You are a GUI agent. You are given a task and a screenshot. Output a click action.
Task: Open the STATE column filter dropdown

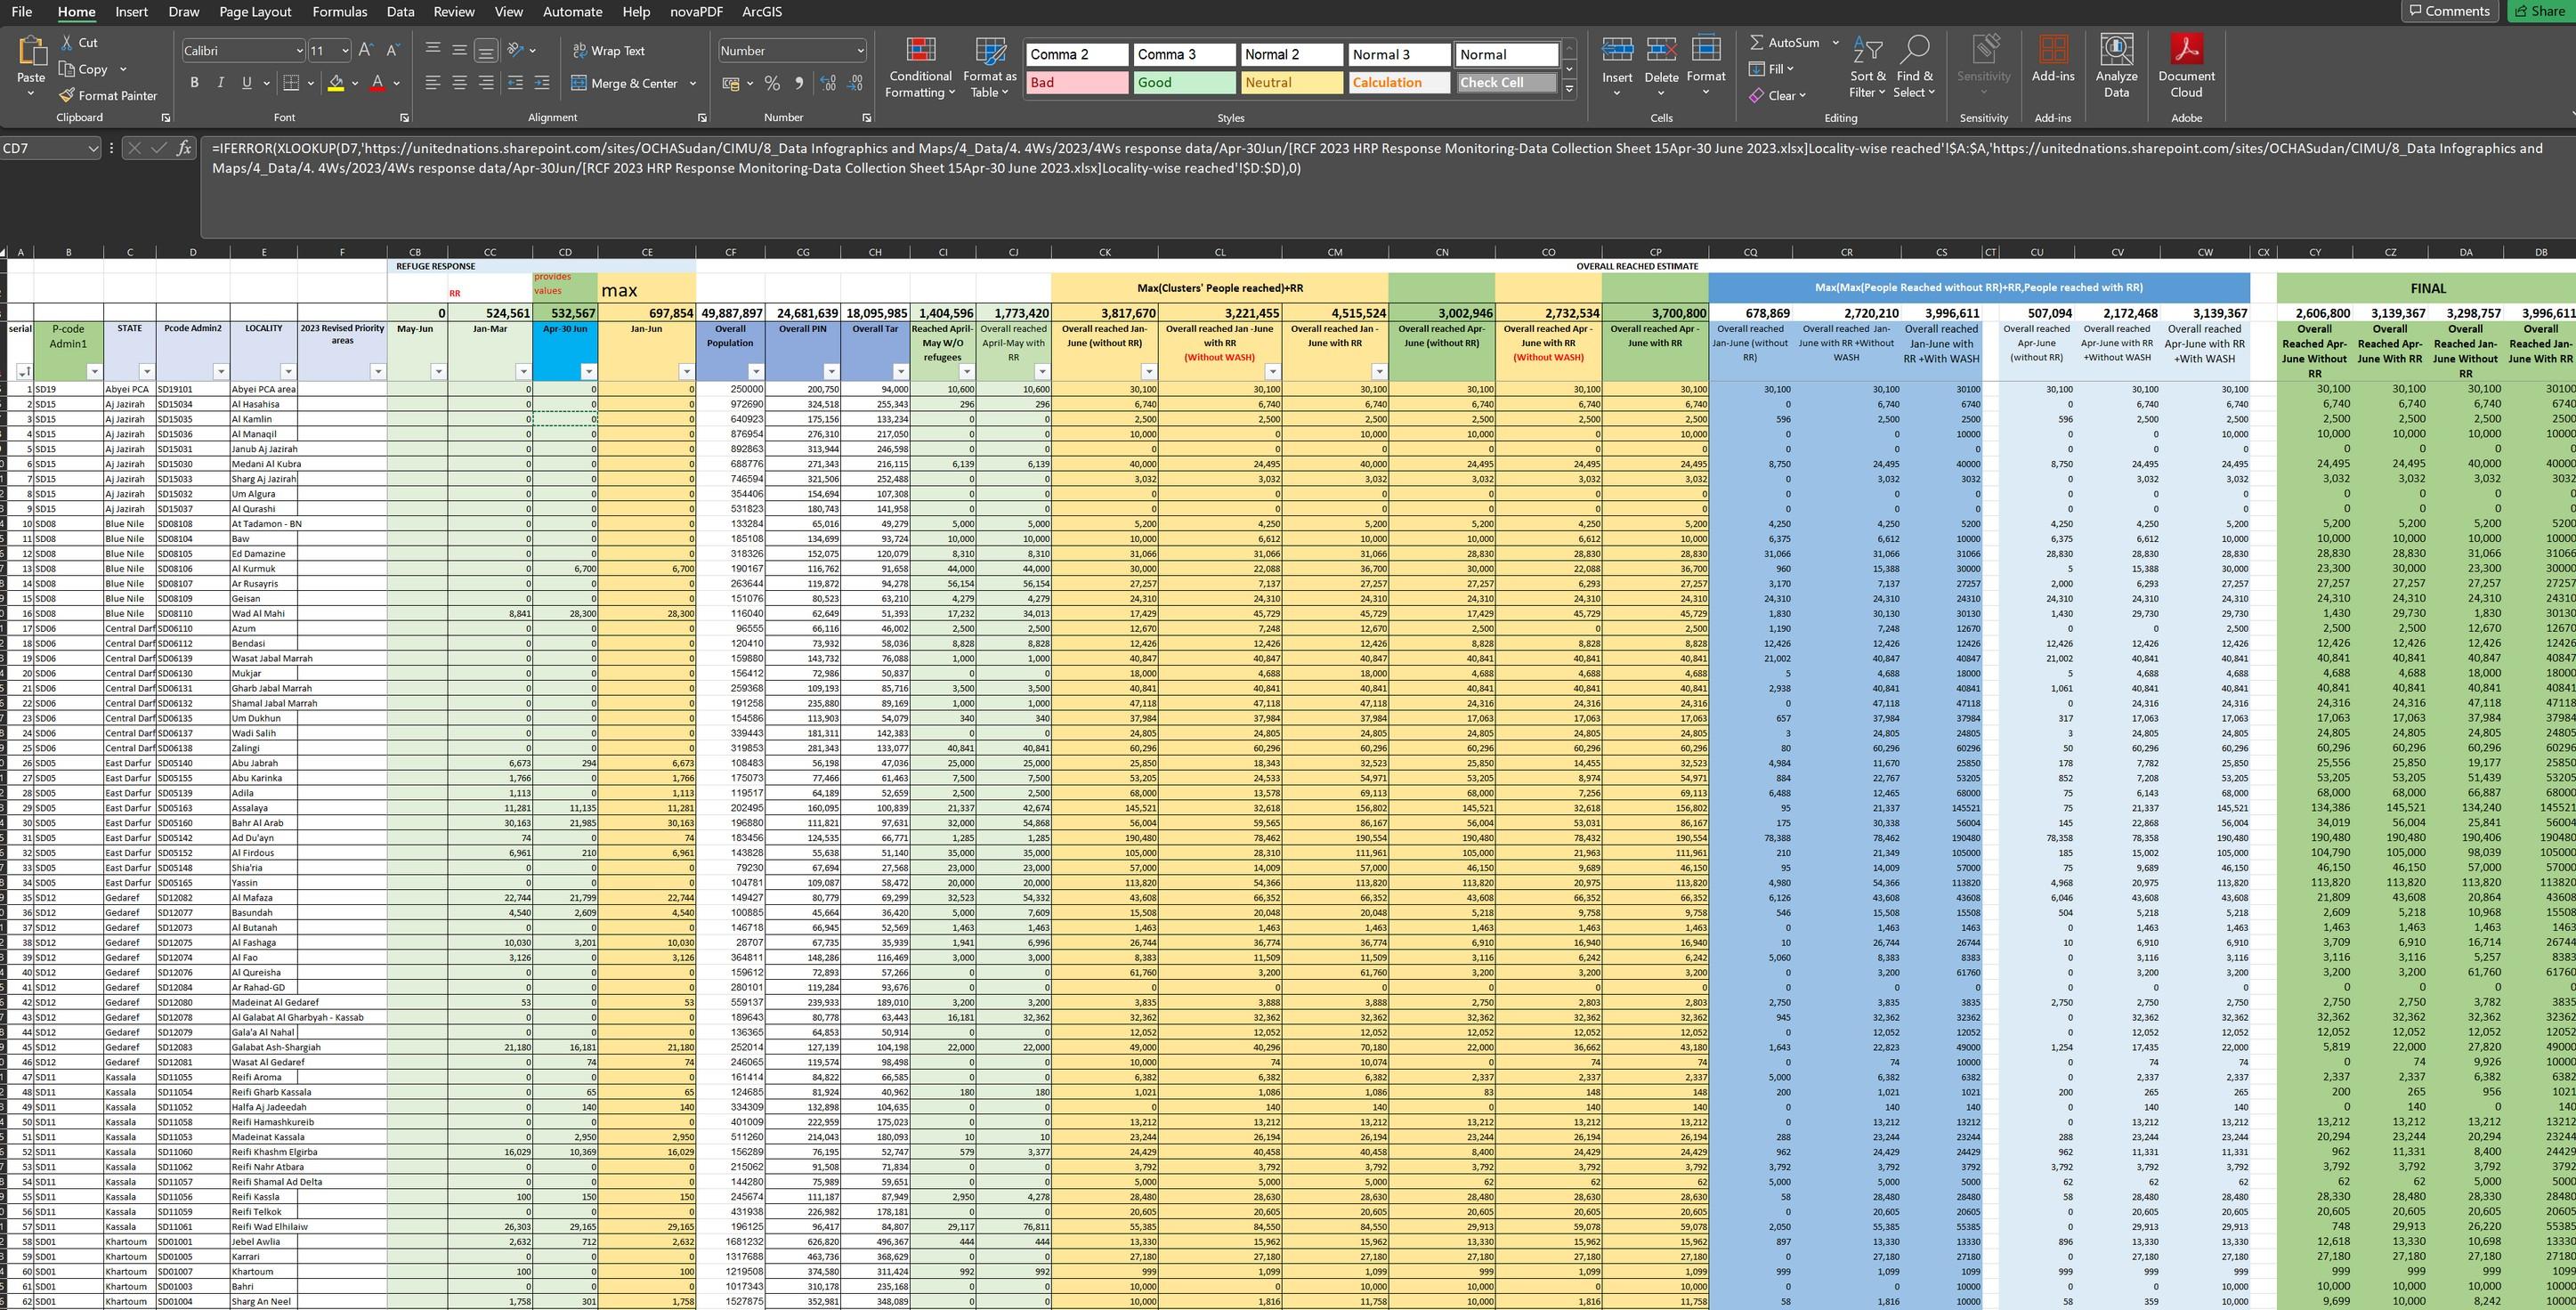coord(146,371)
